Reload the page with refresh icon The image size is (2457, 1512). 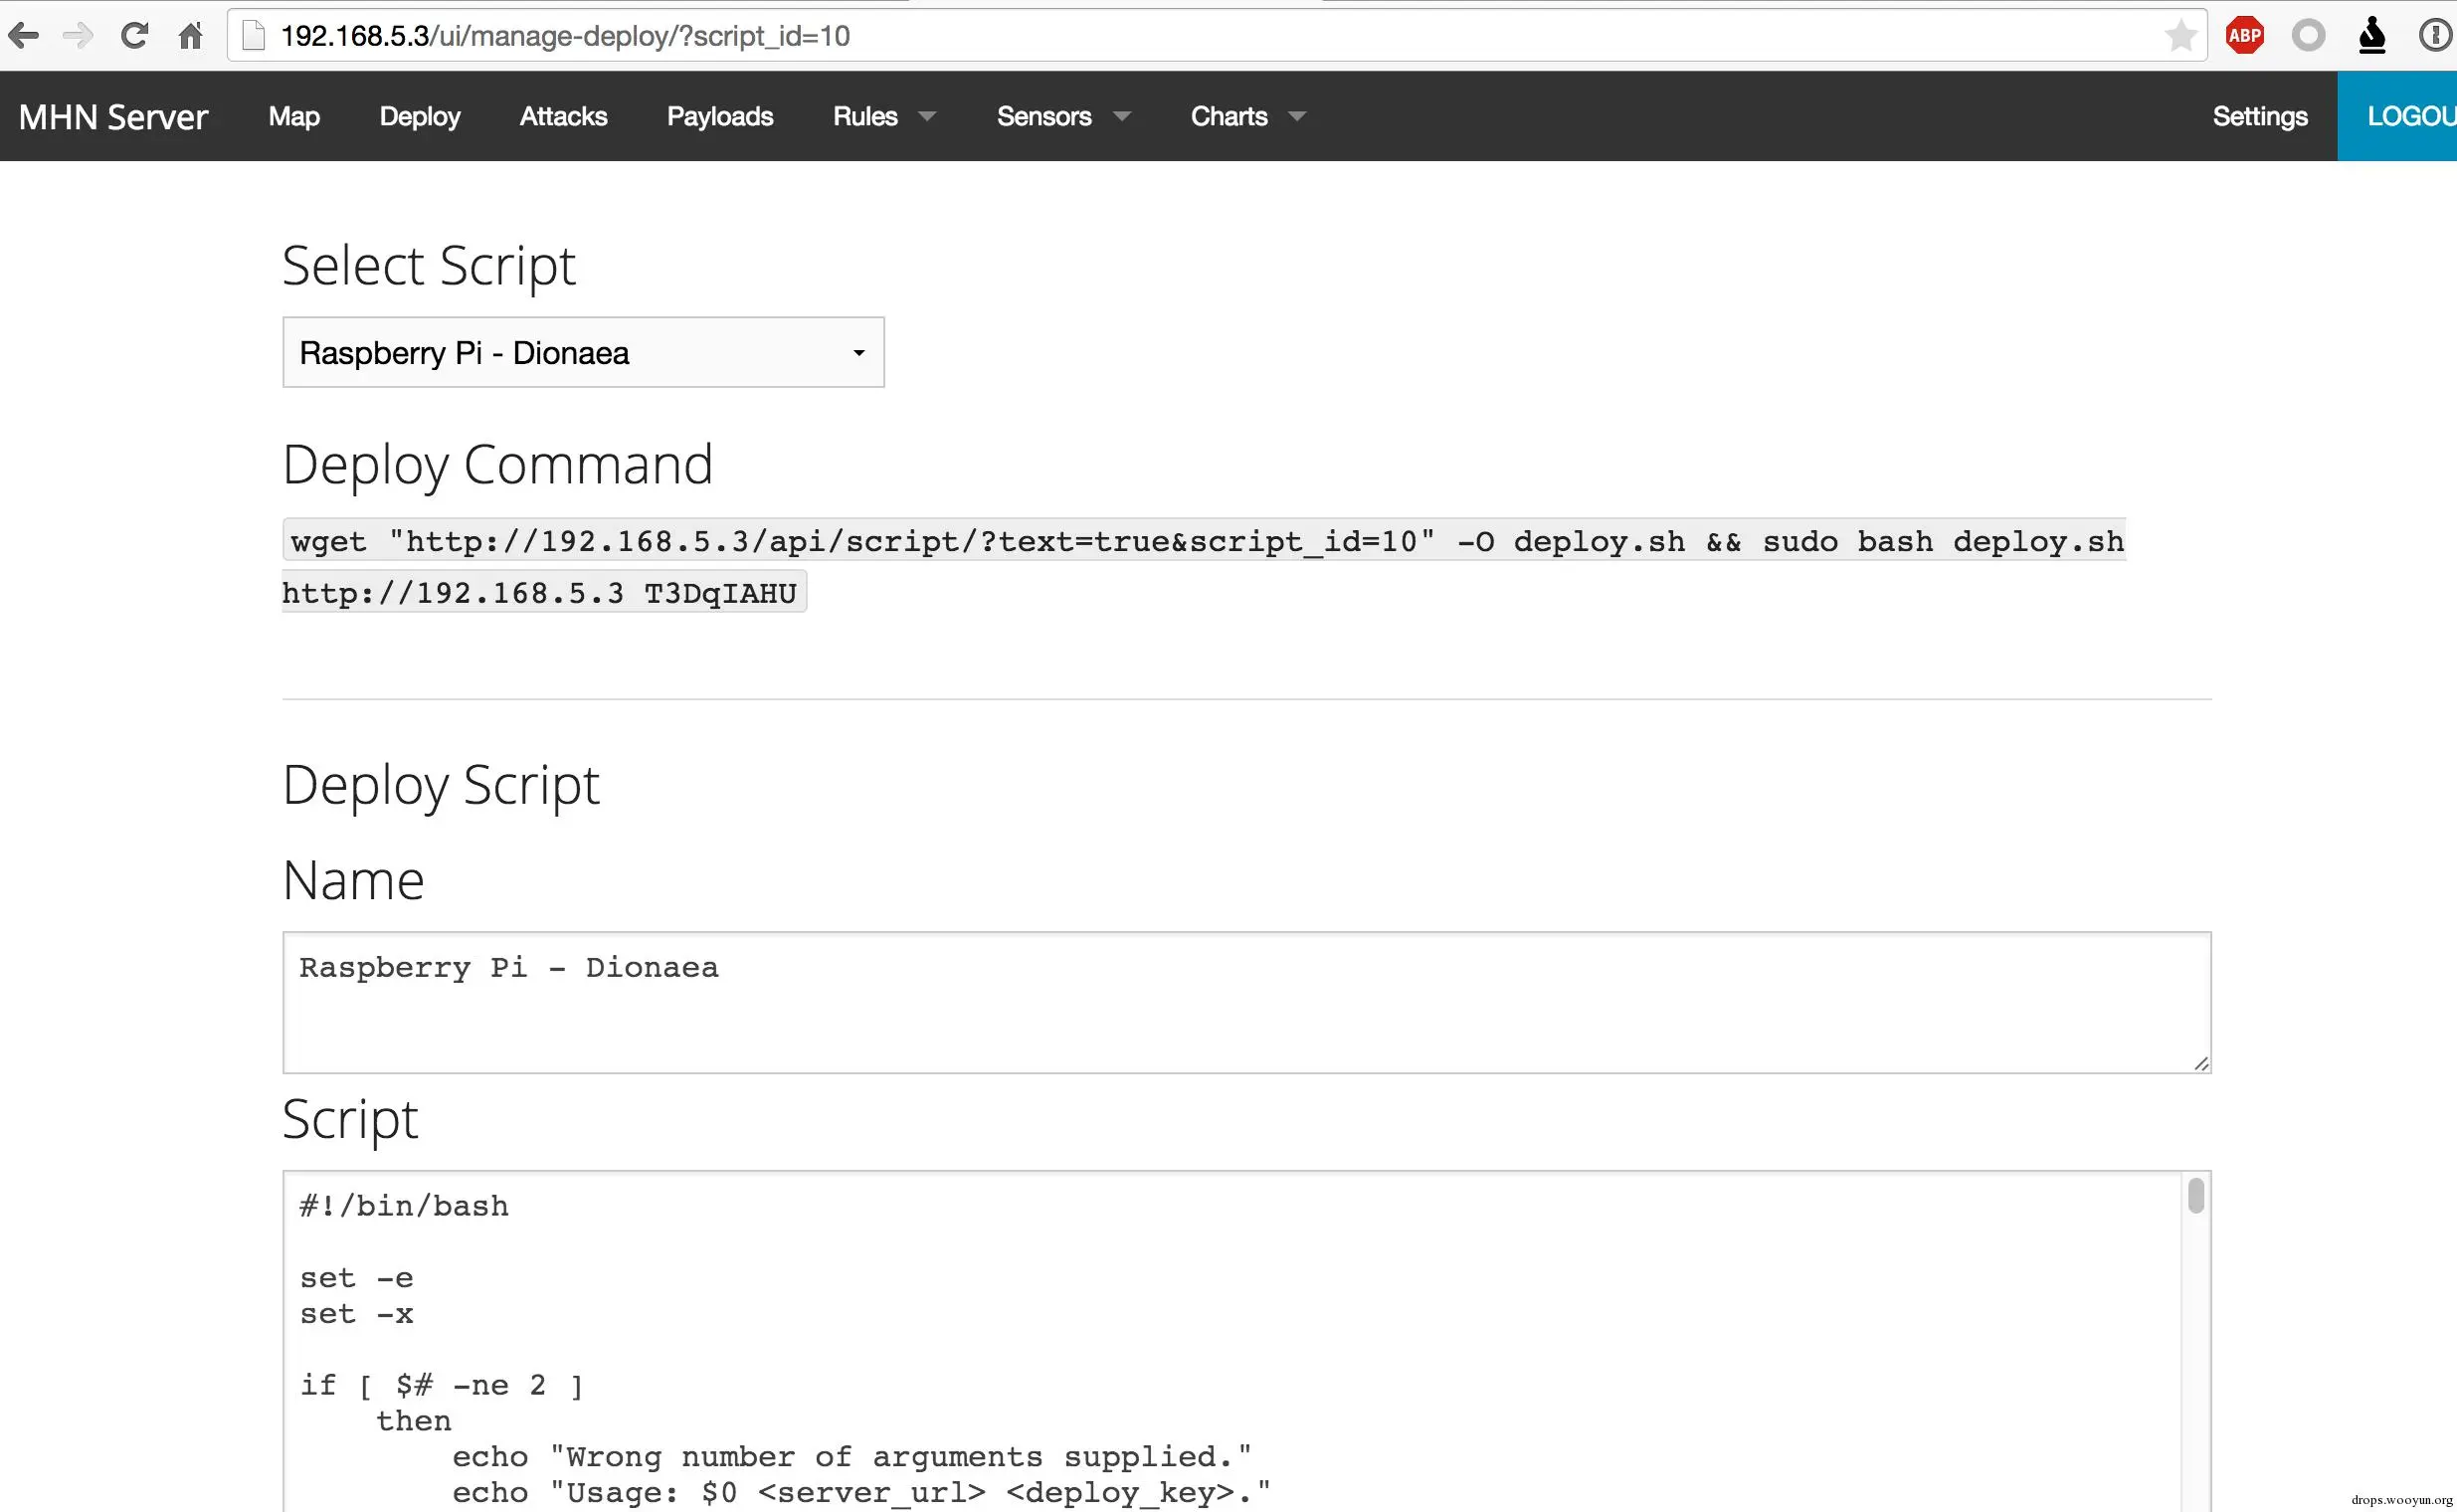point(134,36)
